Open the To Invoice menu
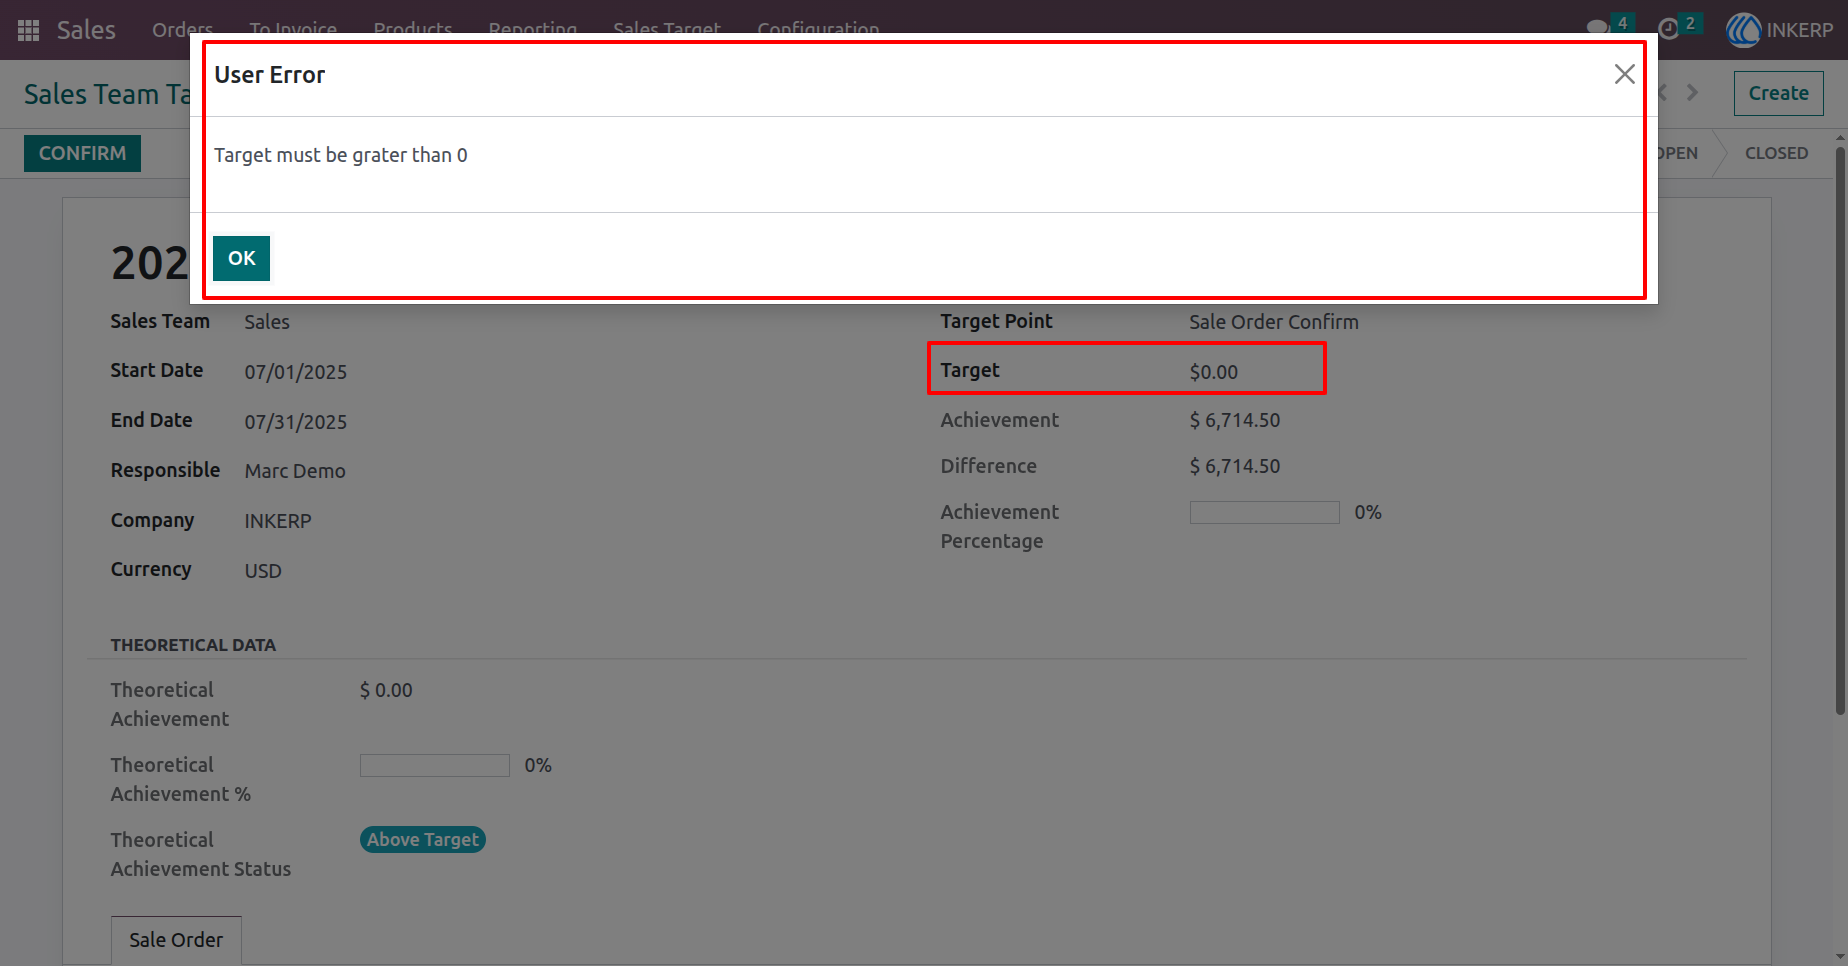Screen dimensions: 1848x966 click(x=293, y=30)
